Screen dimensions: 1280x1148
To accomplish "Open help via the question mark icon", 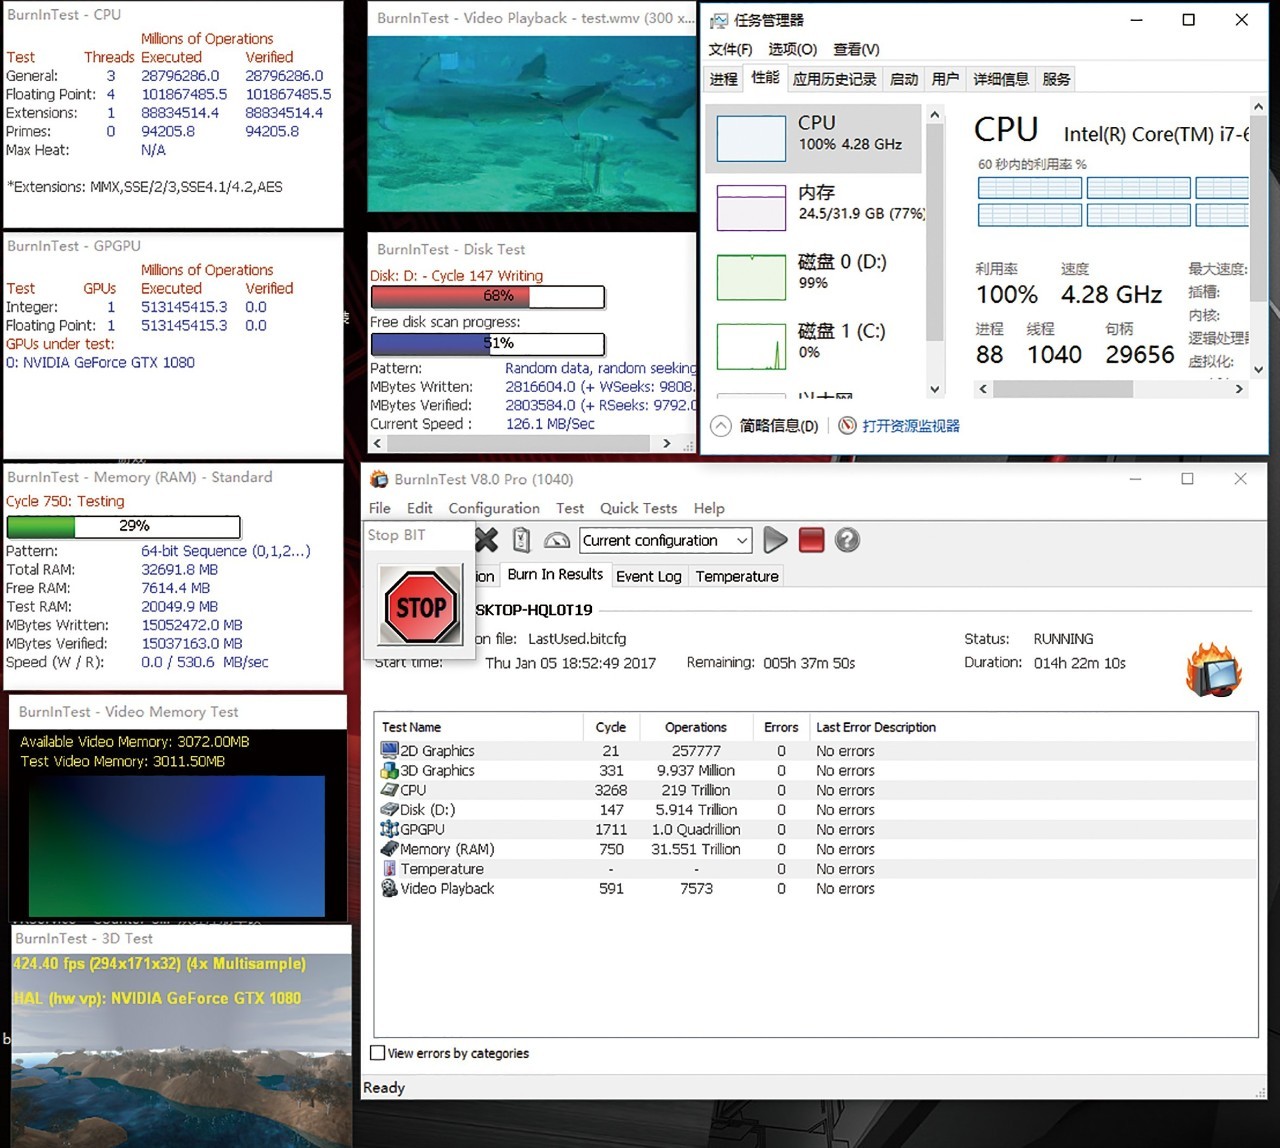I will tap(847, 541).
